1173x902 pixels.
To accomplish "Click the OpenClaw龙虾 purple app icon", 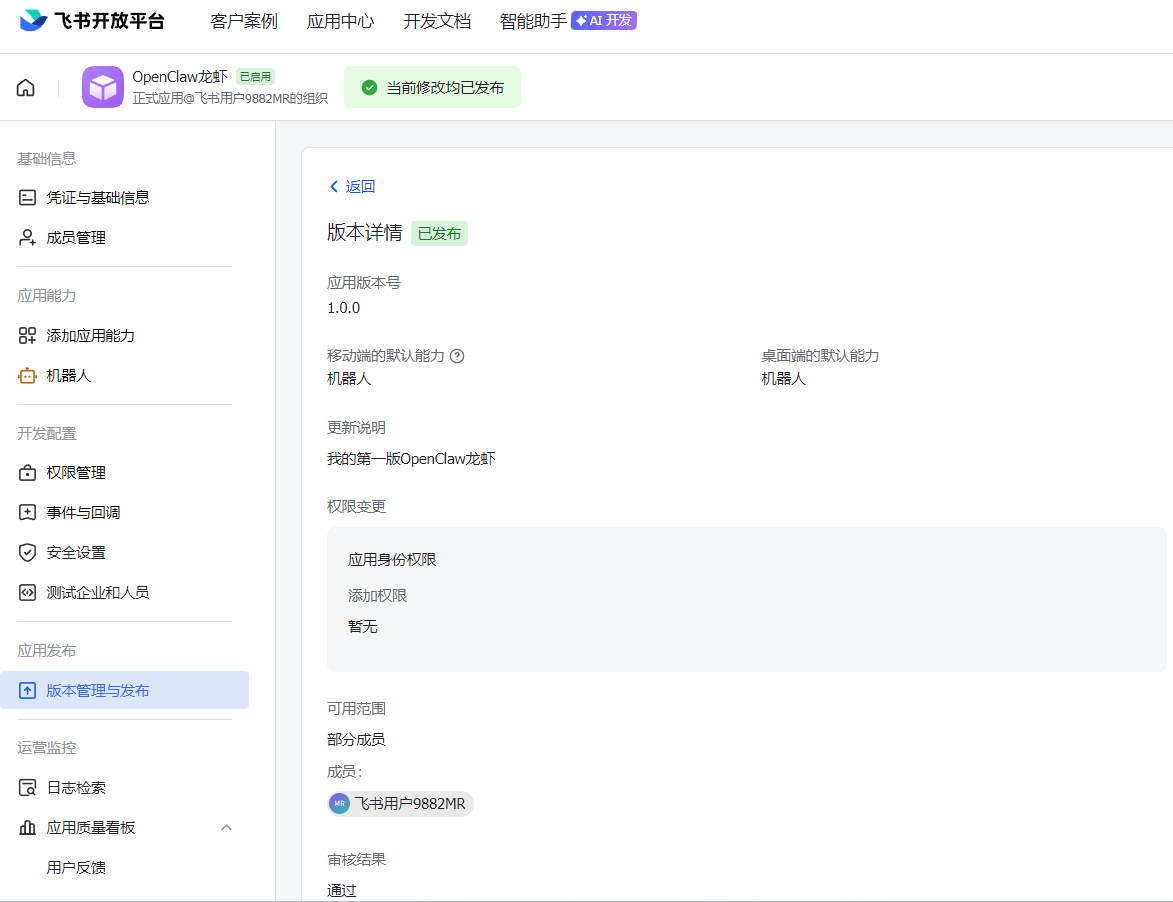I will coord(103,88).
